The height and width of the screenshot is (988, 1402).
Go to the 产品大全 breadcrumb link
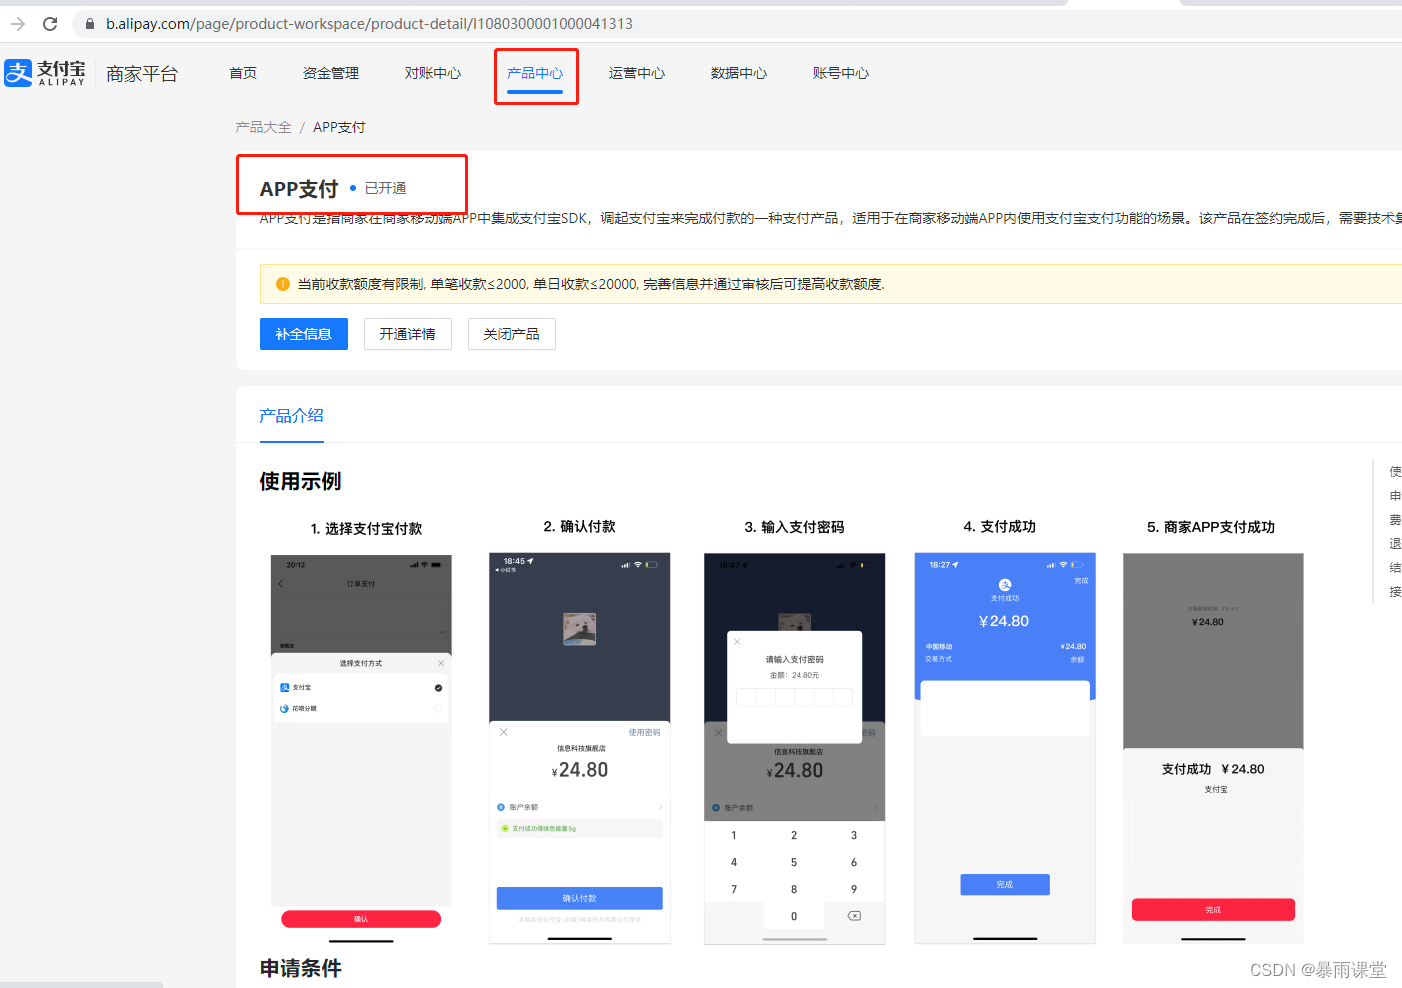point(263,127)
